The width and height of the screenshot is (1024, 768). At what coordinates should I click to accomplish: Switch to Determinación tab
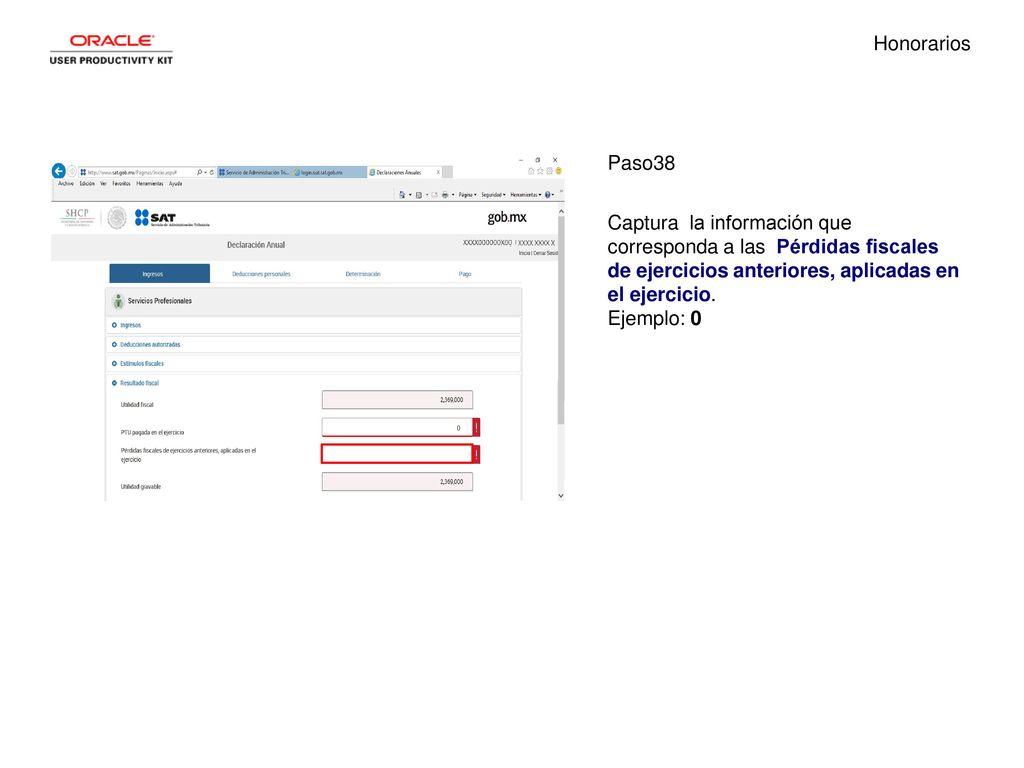(363, 274)
